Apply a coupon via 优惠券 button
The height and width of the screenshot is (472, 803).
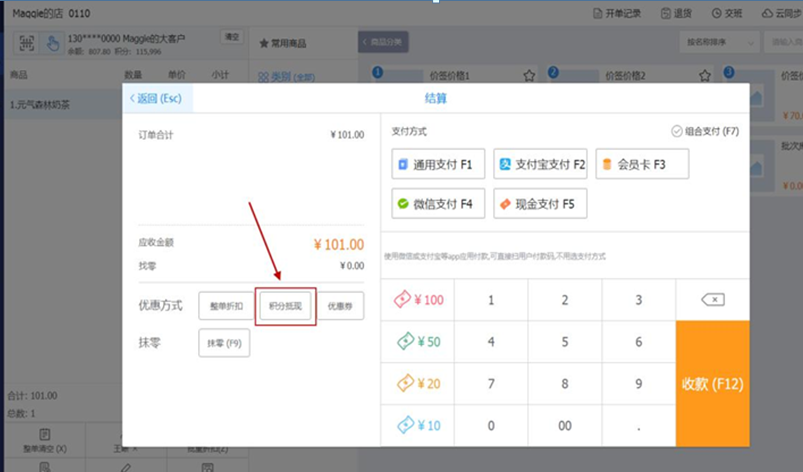click(341, 306)
